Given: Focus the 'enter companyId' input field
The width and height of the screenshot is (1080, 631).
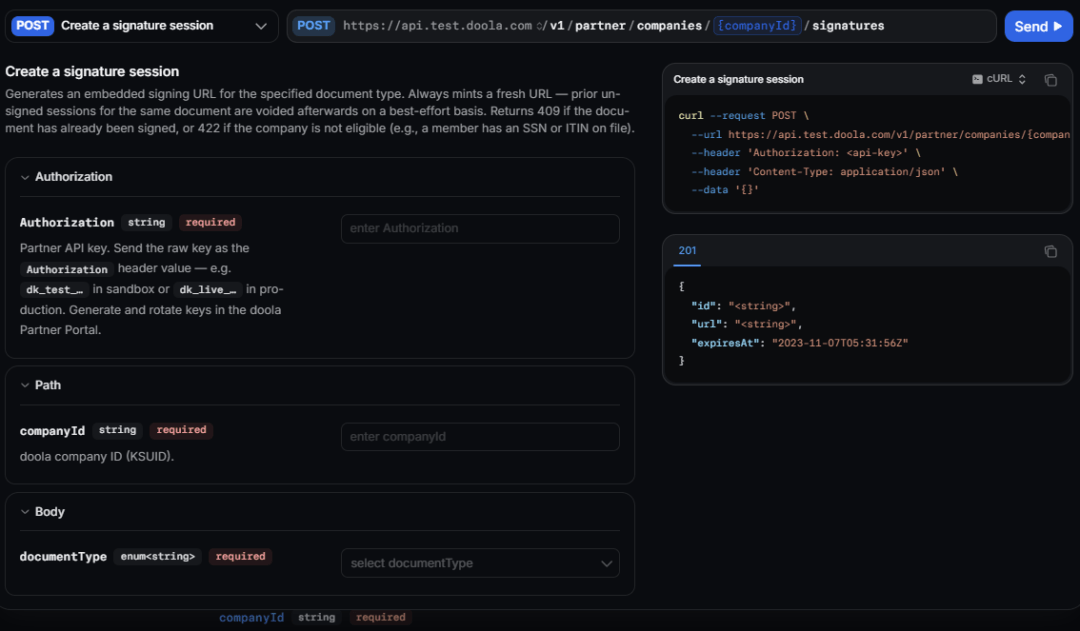Looking at the screenshot, I should pyautogui.click(x=480, y=437).
